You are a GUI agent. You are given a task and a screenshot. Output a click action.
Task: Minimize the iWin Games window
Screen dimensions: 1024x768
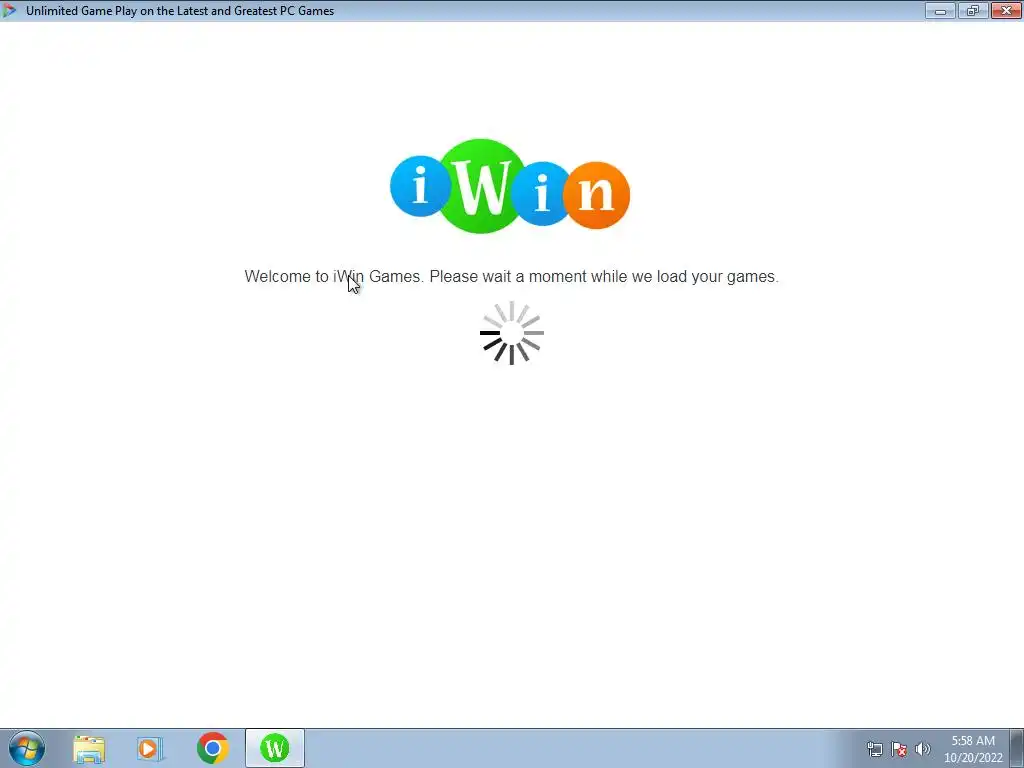(940, 10)
